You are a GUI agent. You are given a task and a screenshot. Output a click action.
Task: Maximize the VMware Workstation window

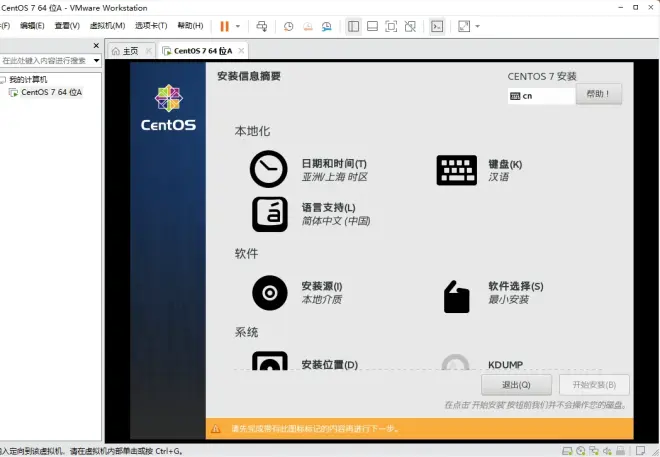click(x=636, y=7)
